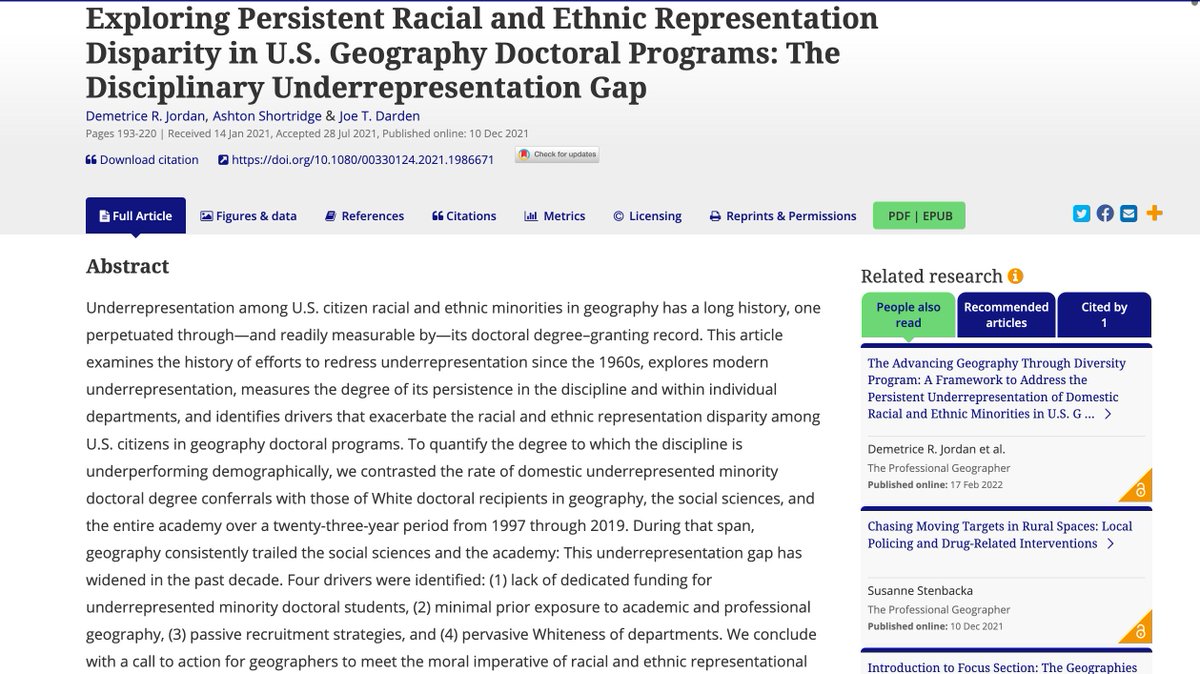Expand chevron after Drug-Related Interventions title
The height and width of the screenshot is (674, 1200).
(x=1110, y=543)
